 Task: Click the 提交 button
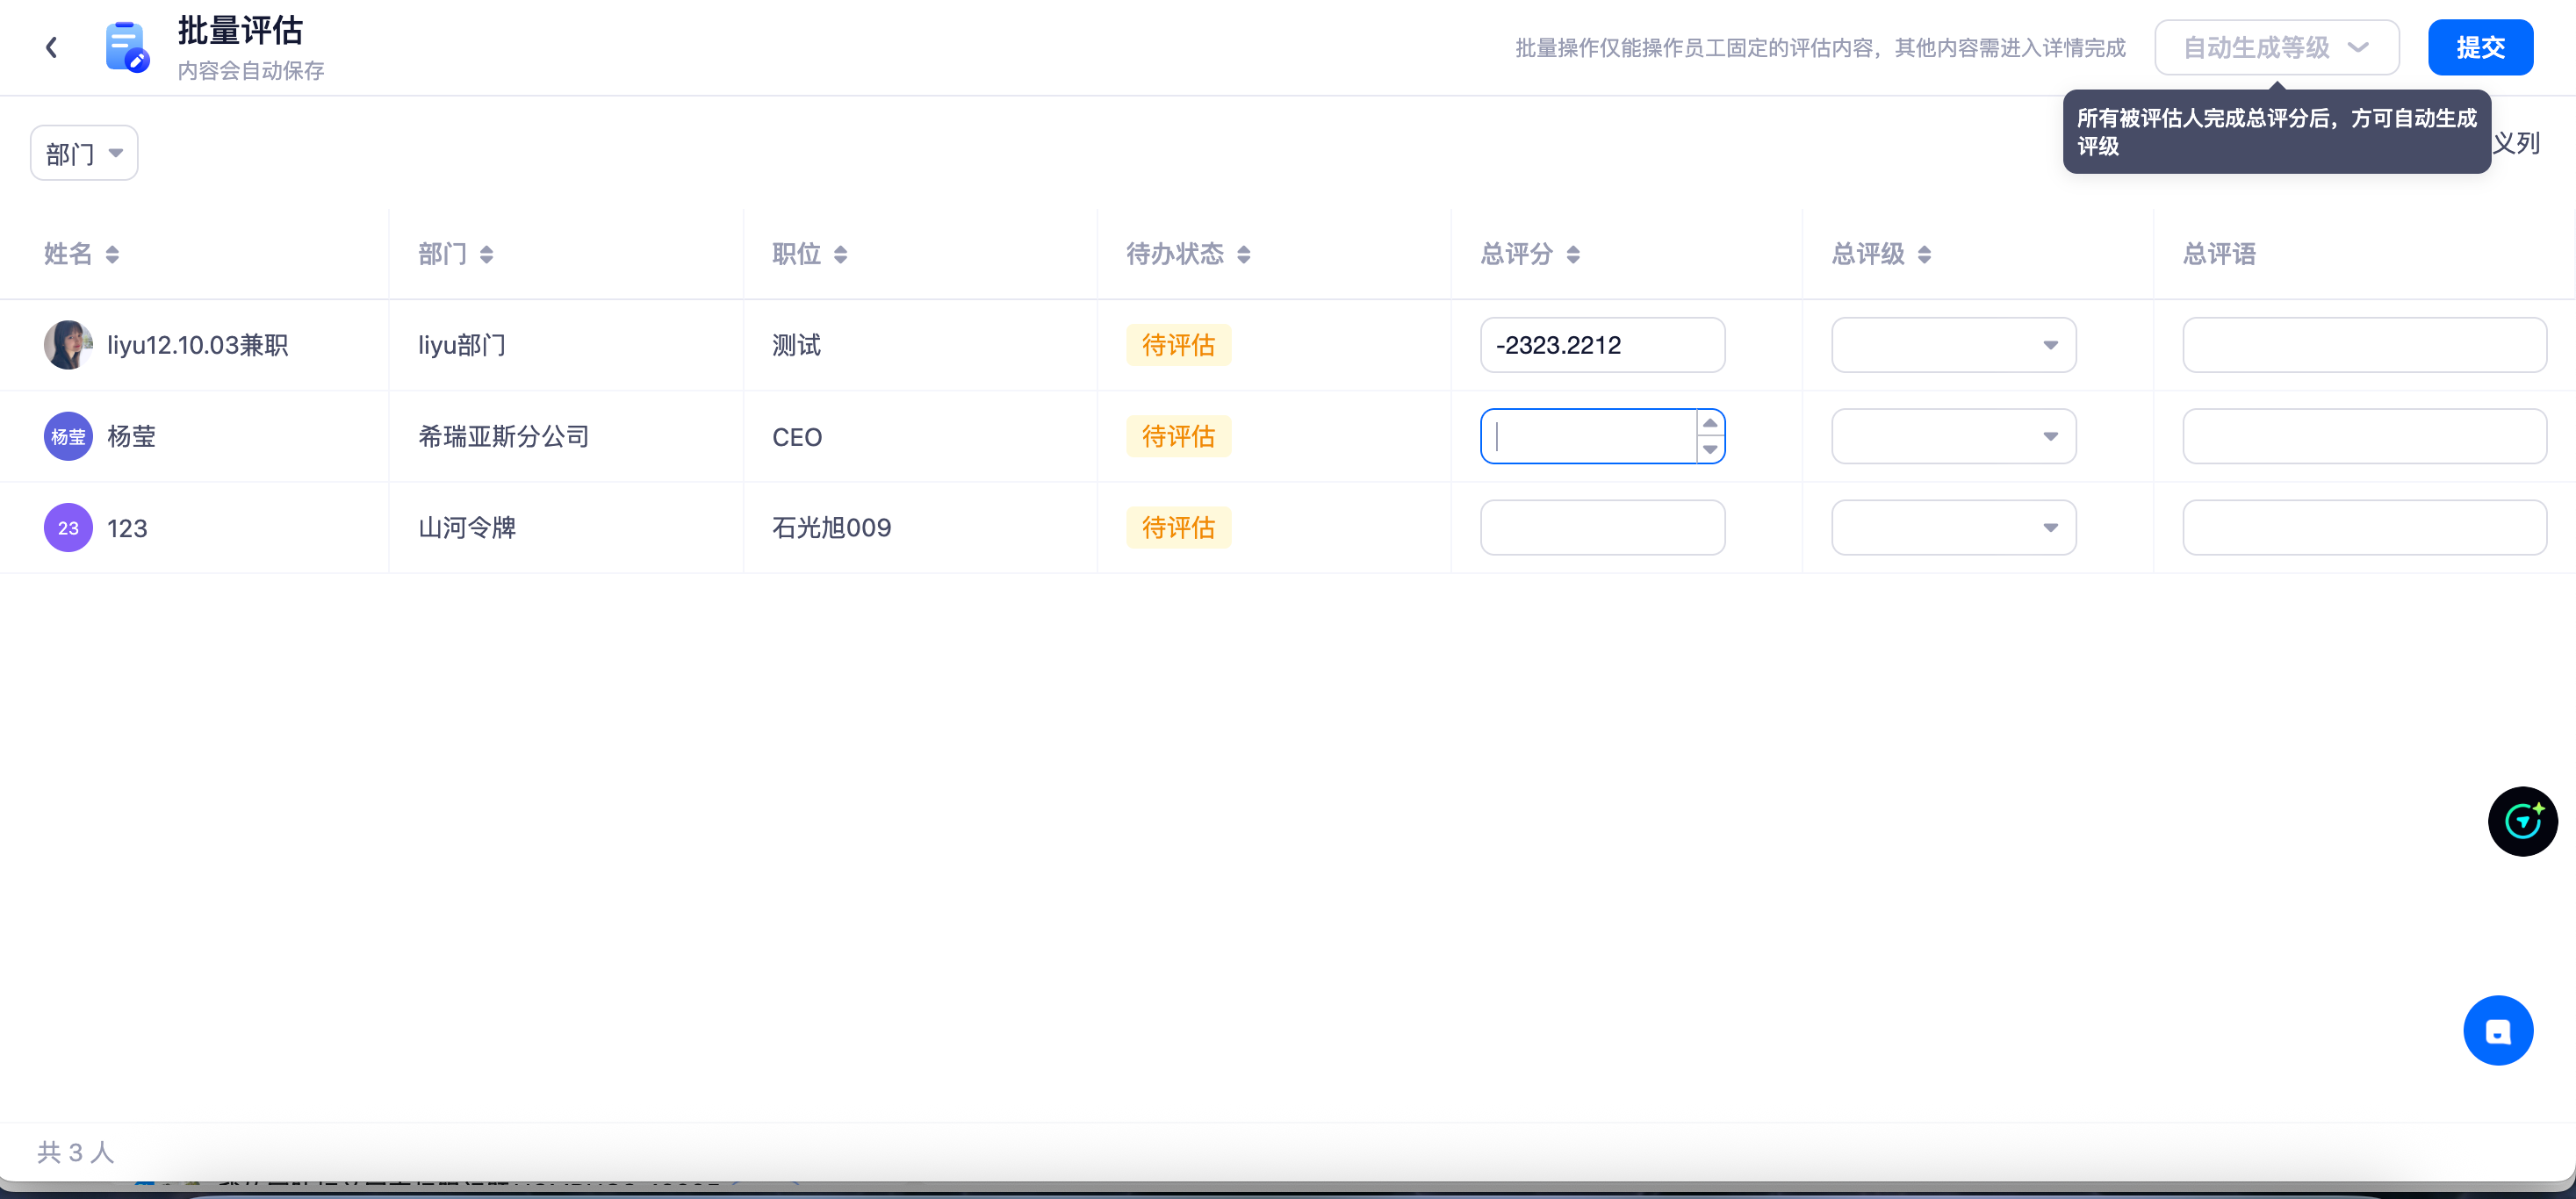pyautogui.click(x=2479, y=47)
